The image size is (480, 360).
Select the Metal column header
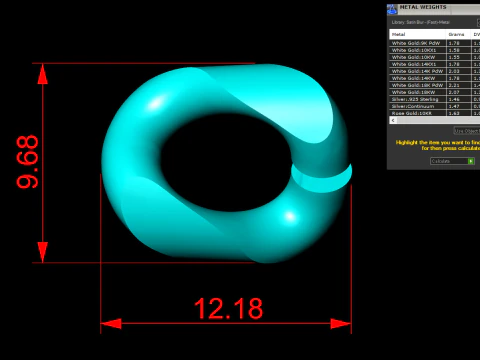click(x=417, y=34)
